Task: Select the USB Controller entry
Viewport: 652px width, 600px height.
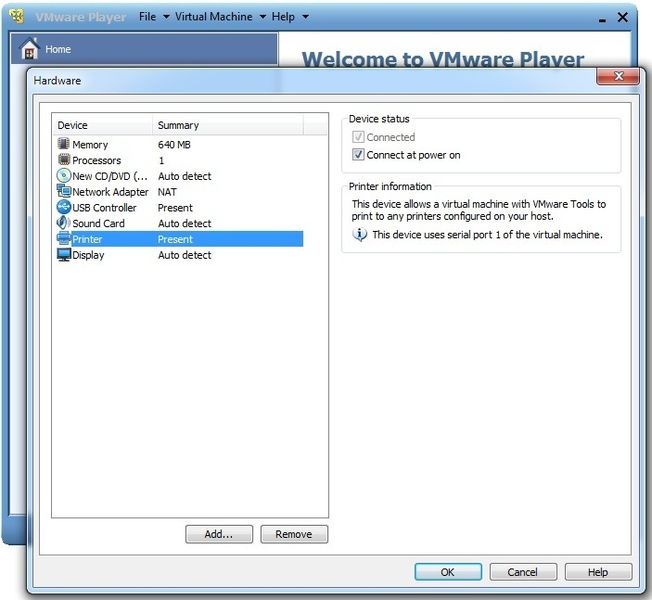Action: coord(104,208)
